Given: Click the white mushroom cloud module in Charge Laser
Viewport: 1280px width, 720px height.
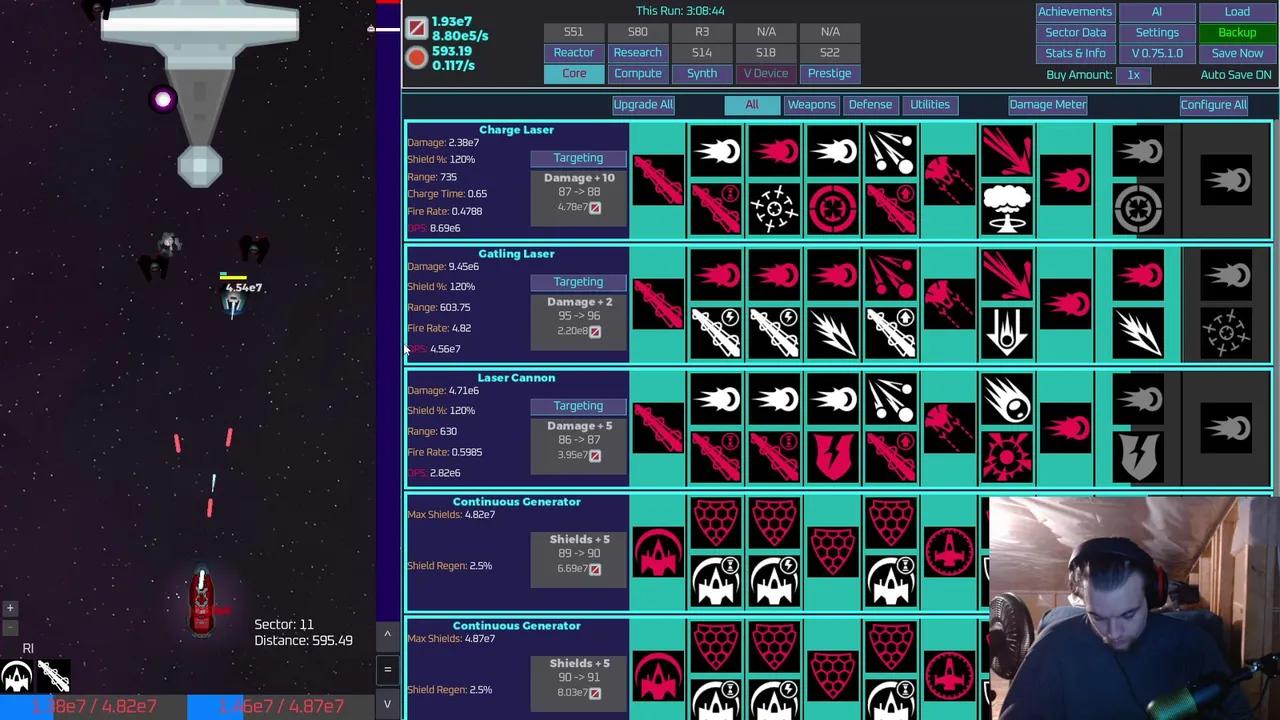Looking at the screenshot, I should coord(1007,209).
